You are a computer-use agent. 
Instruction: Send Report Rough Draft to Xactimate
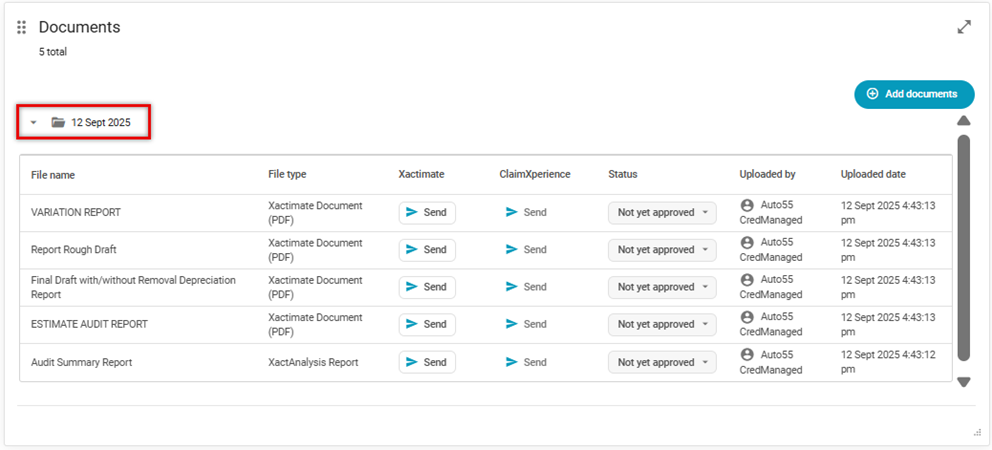(x=427, y=250)
